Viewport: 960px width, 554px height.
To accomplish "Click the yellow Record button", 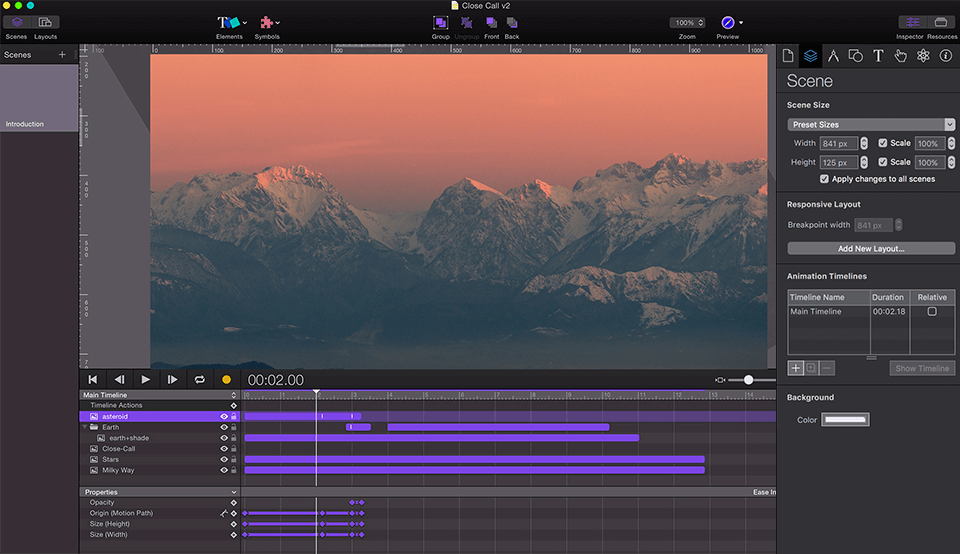I will (x=226, y=380).
